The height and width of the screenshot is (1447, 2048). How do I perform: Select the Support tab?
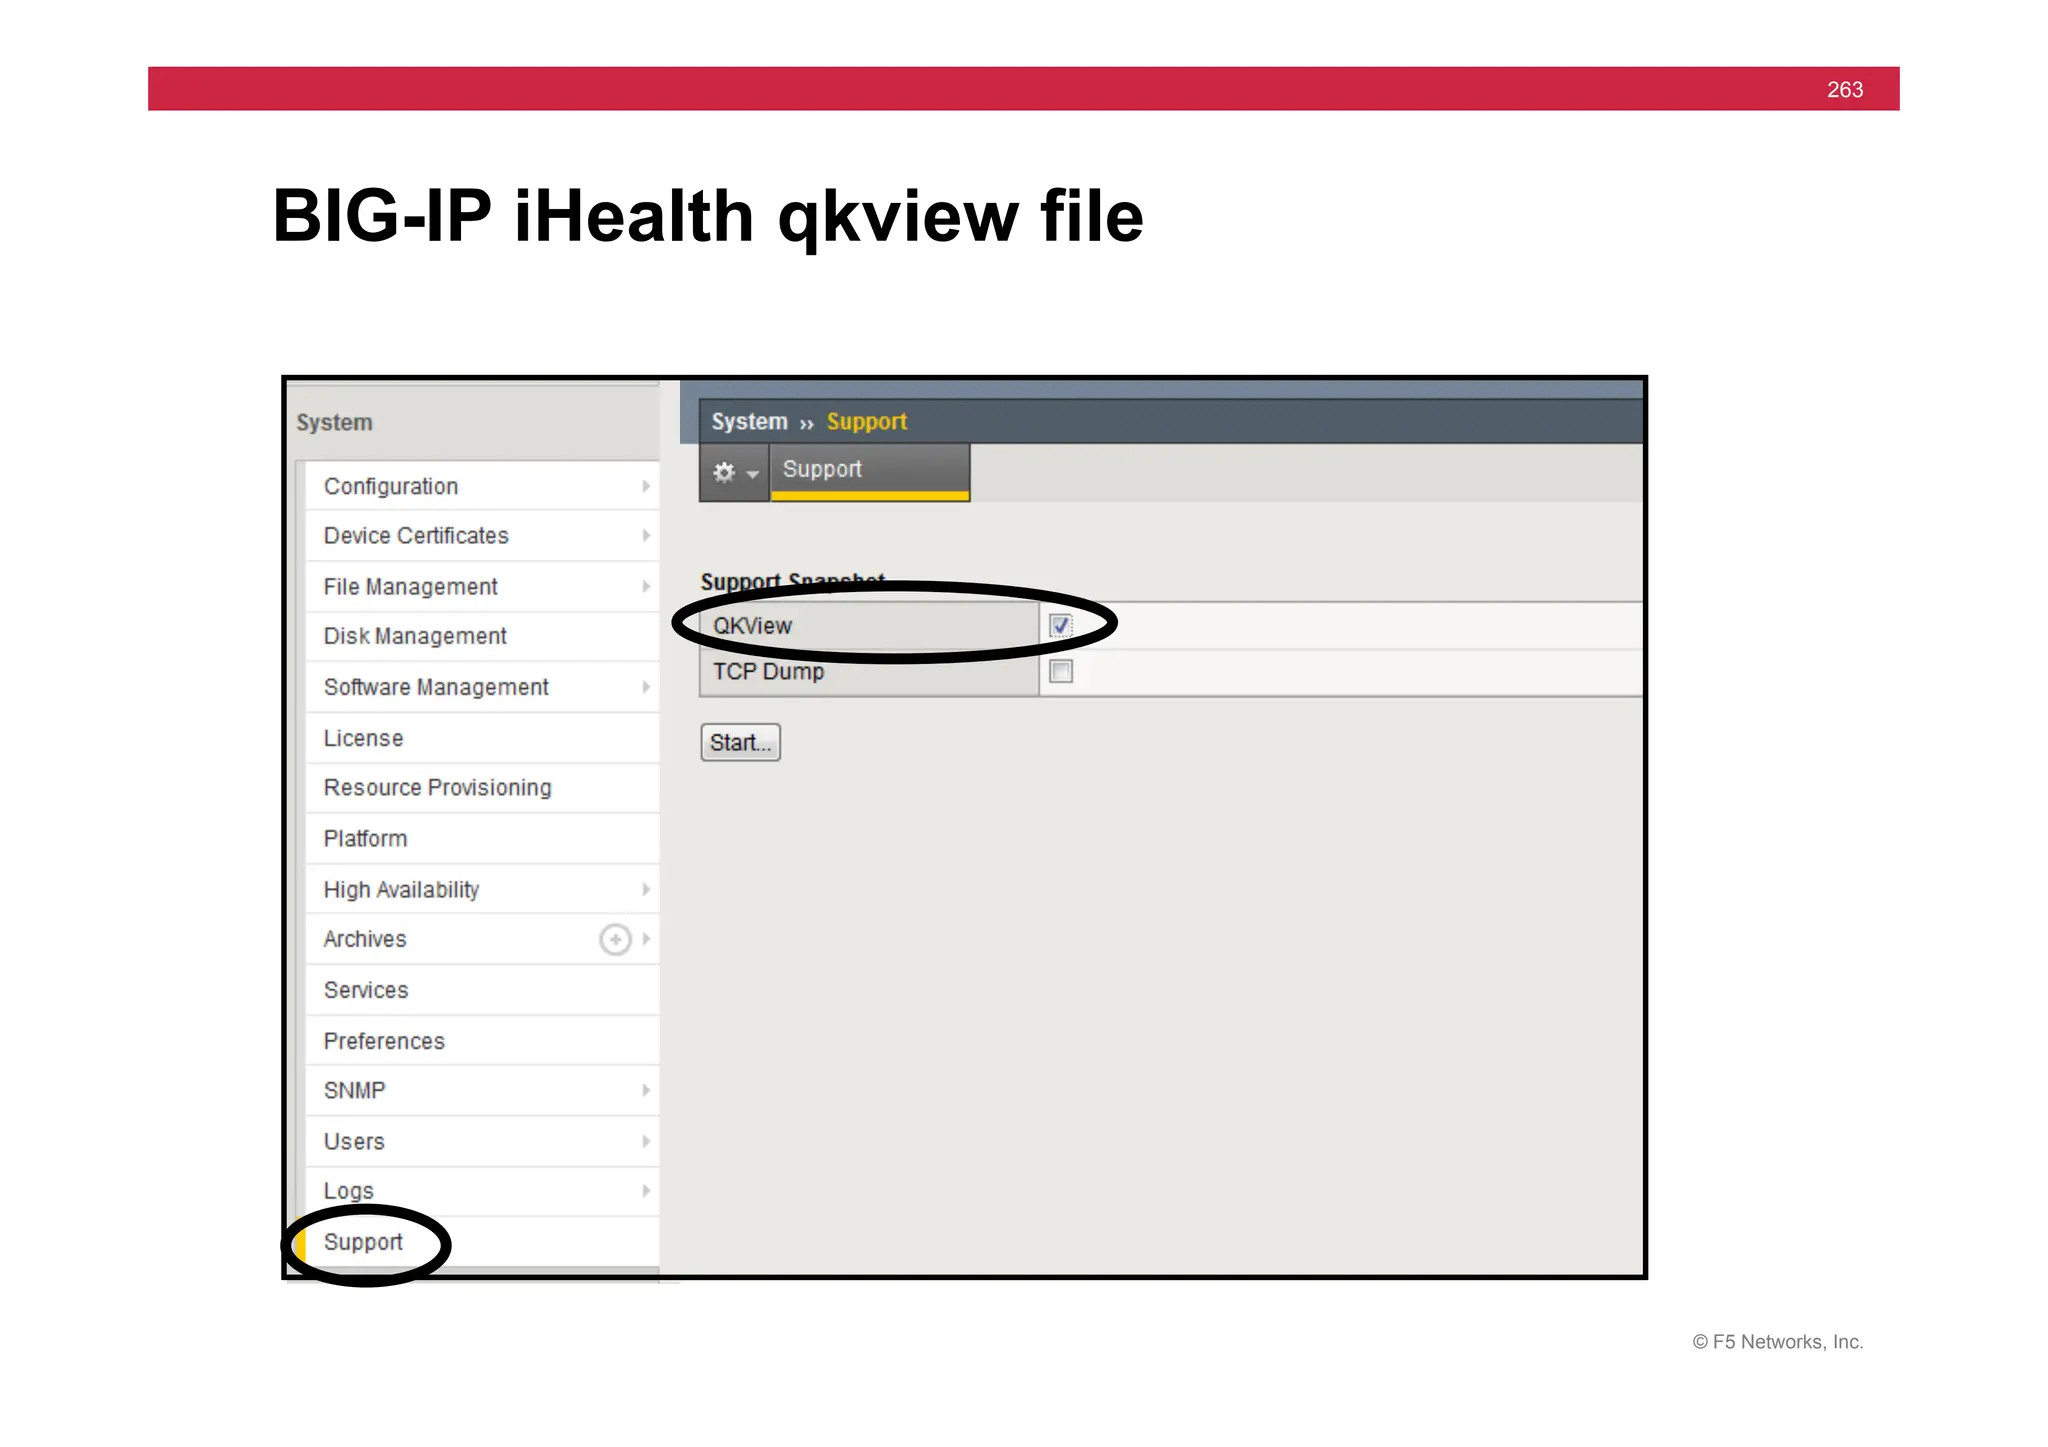click(869, 471)
